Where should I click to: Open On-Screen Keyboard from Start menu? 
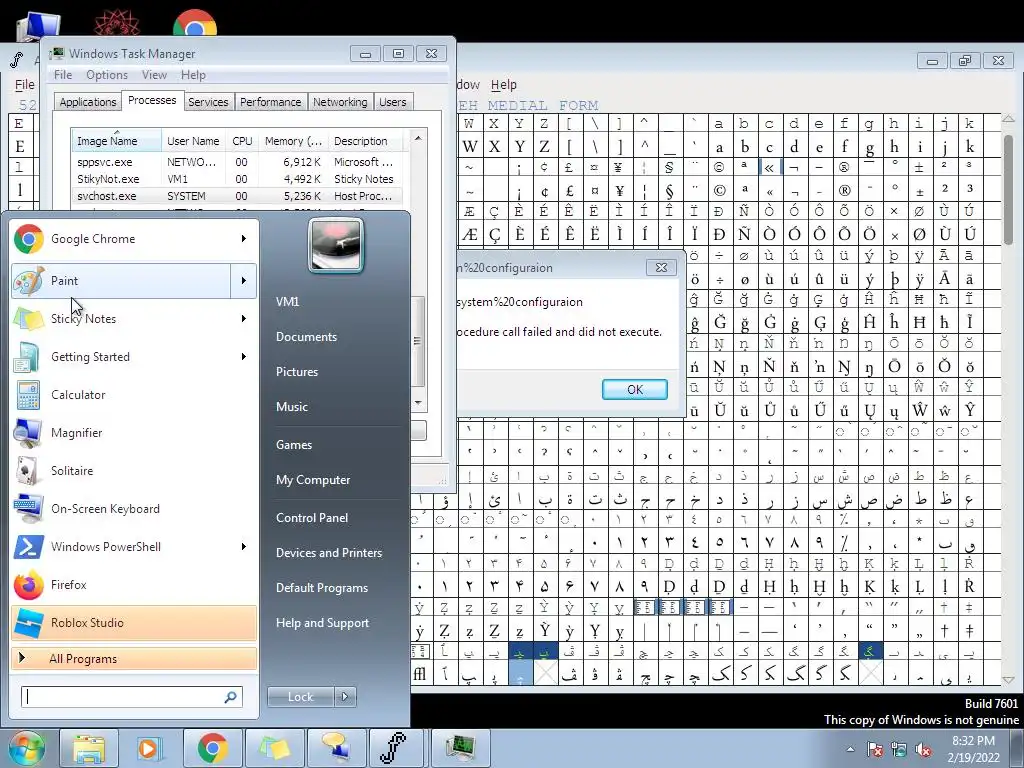[134, 509]
